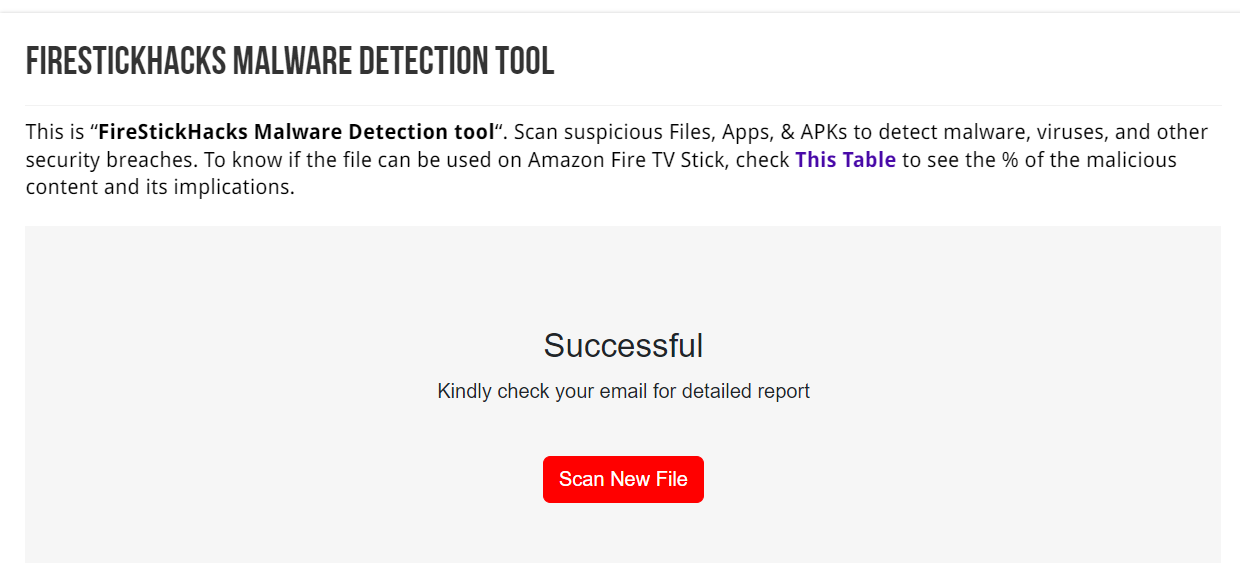The height and width of the screenshot is (581, 1240).
Task: Click empty gray area above the Successful message
Action: coord(623,275)
